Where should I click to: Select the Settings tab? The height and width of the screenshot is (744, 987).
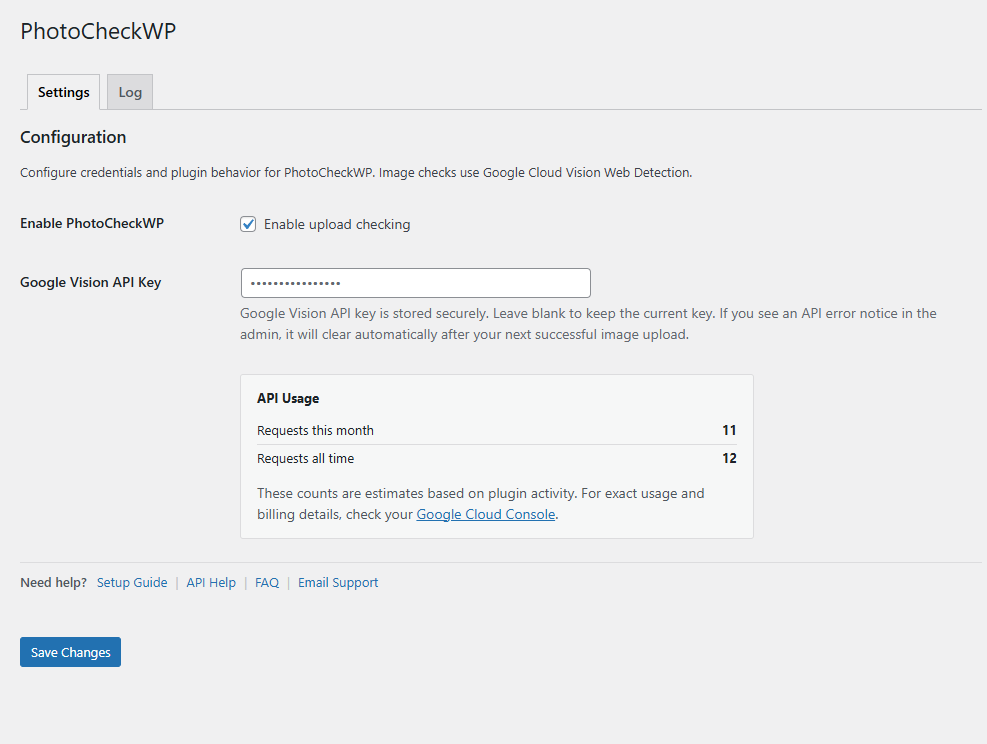tap(64, 92)
